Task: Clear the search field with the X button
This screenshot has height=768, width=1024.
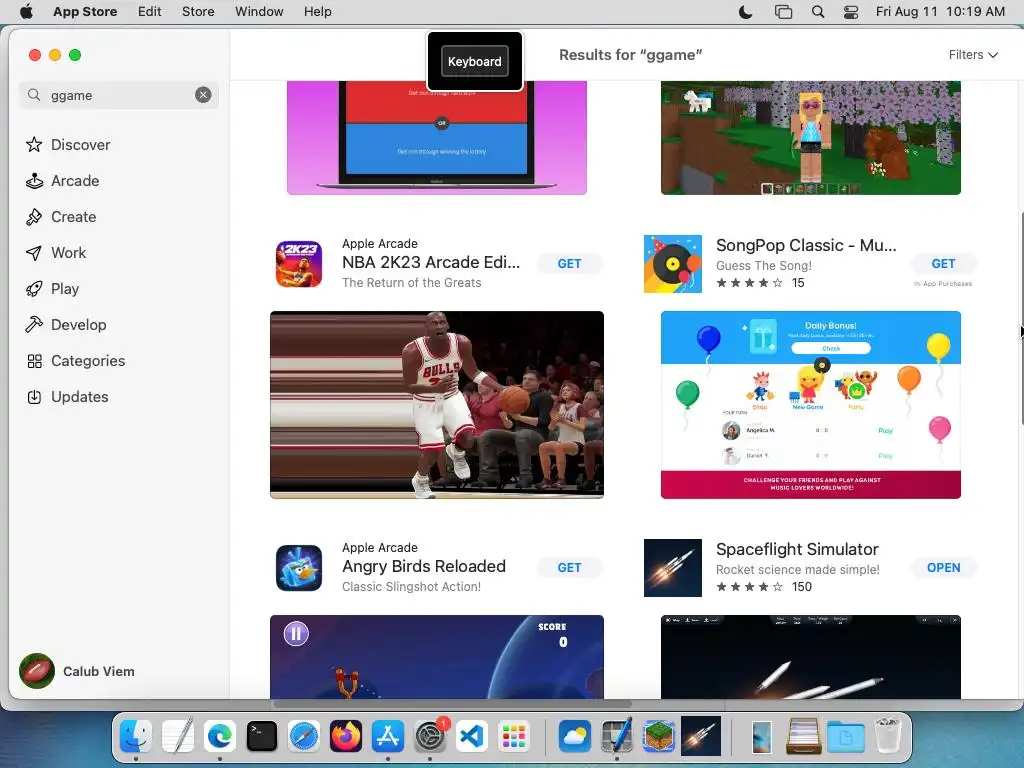Action: tap(203, 95)
